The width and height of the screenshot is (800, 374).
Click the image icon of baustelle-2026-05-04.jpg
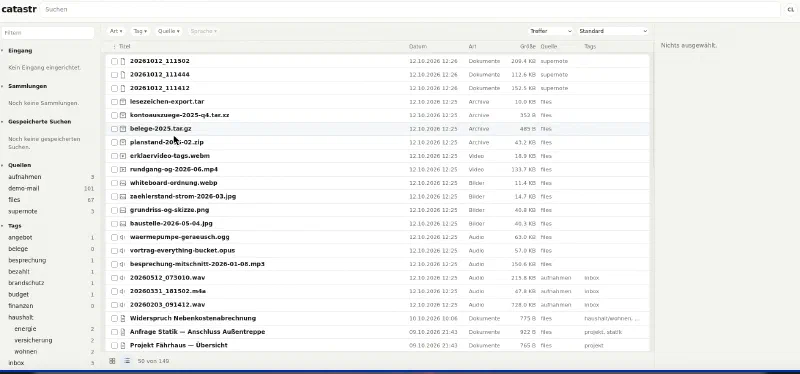(x=122, y=223)
